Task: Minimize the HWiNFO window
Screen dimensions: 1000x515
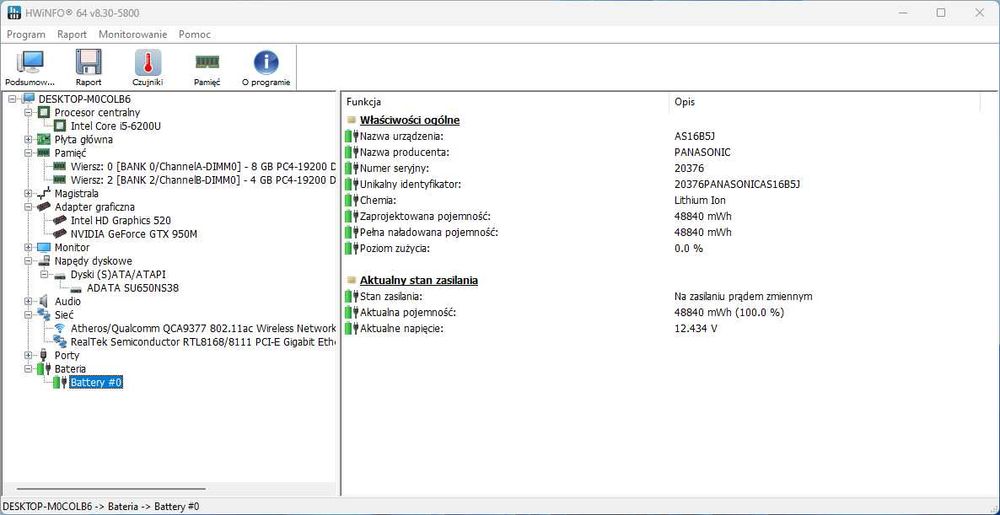Action: coord(903,13)
